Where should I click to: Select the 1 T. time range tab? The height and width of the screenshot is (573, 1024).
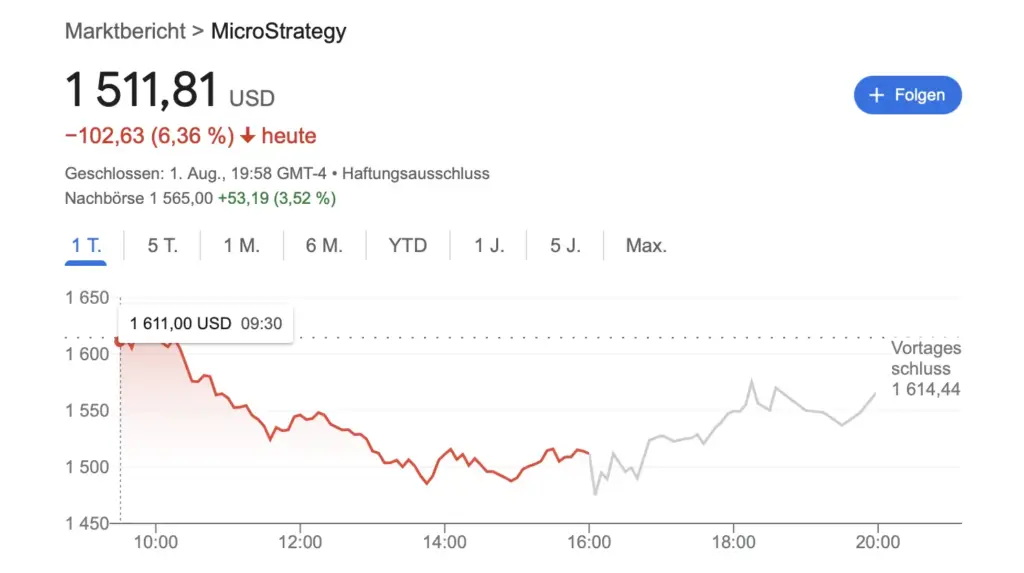pyautogui.click(x=86, y=245)
